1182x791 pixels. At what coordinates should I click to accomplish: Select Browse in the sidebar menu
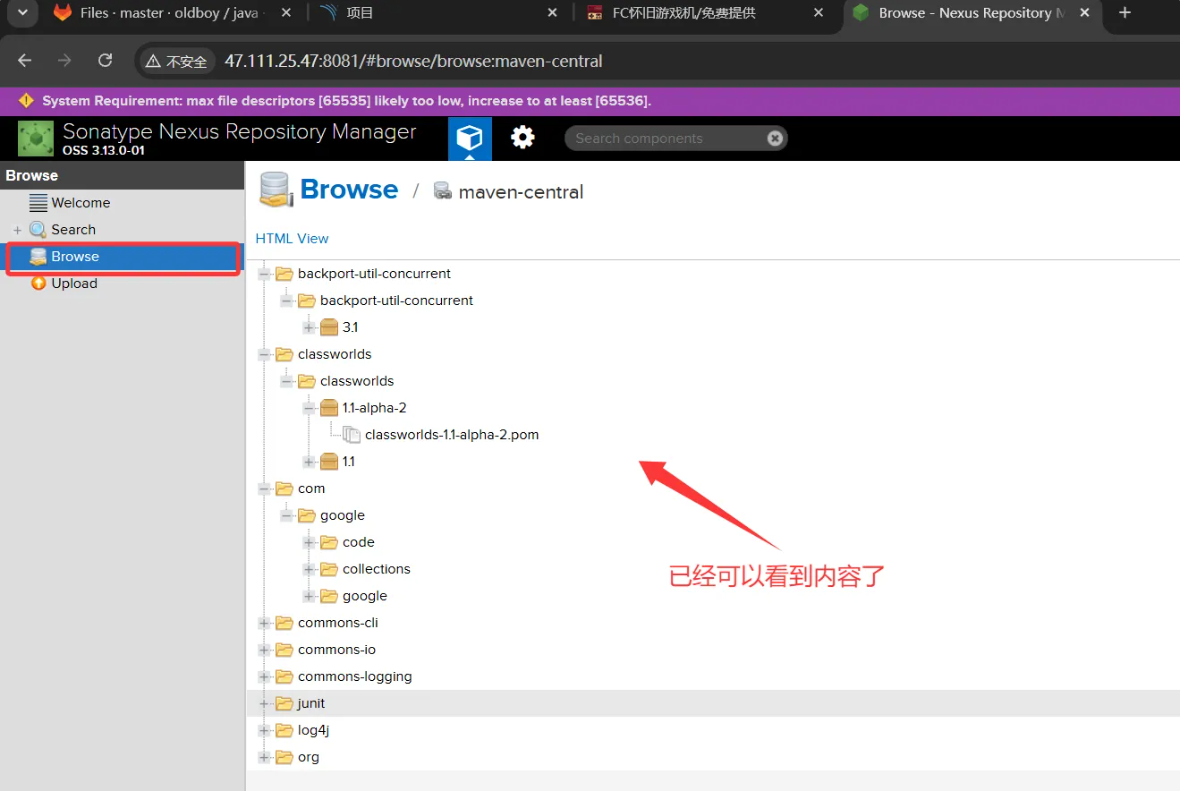124,257
